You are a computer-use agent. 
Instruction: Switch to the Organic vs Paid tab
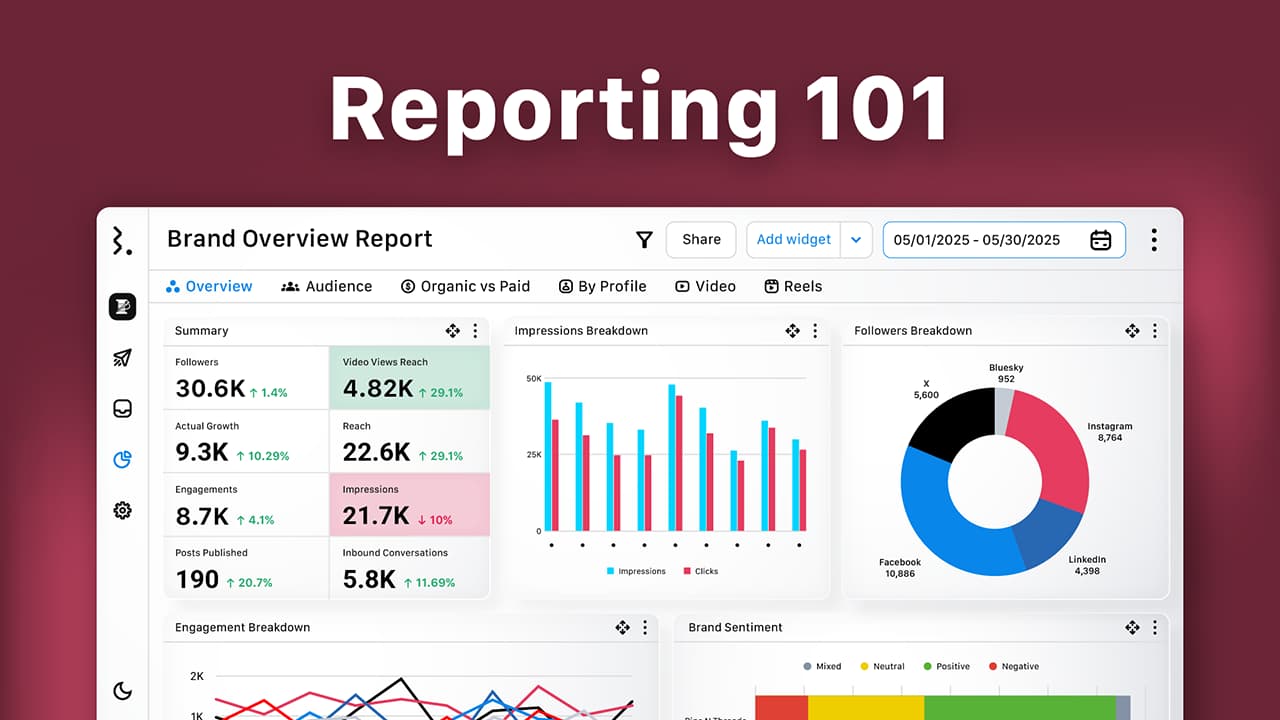(465, 287)
